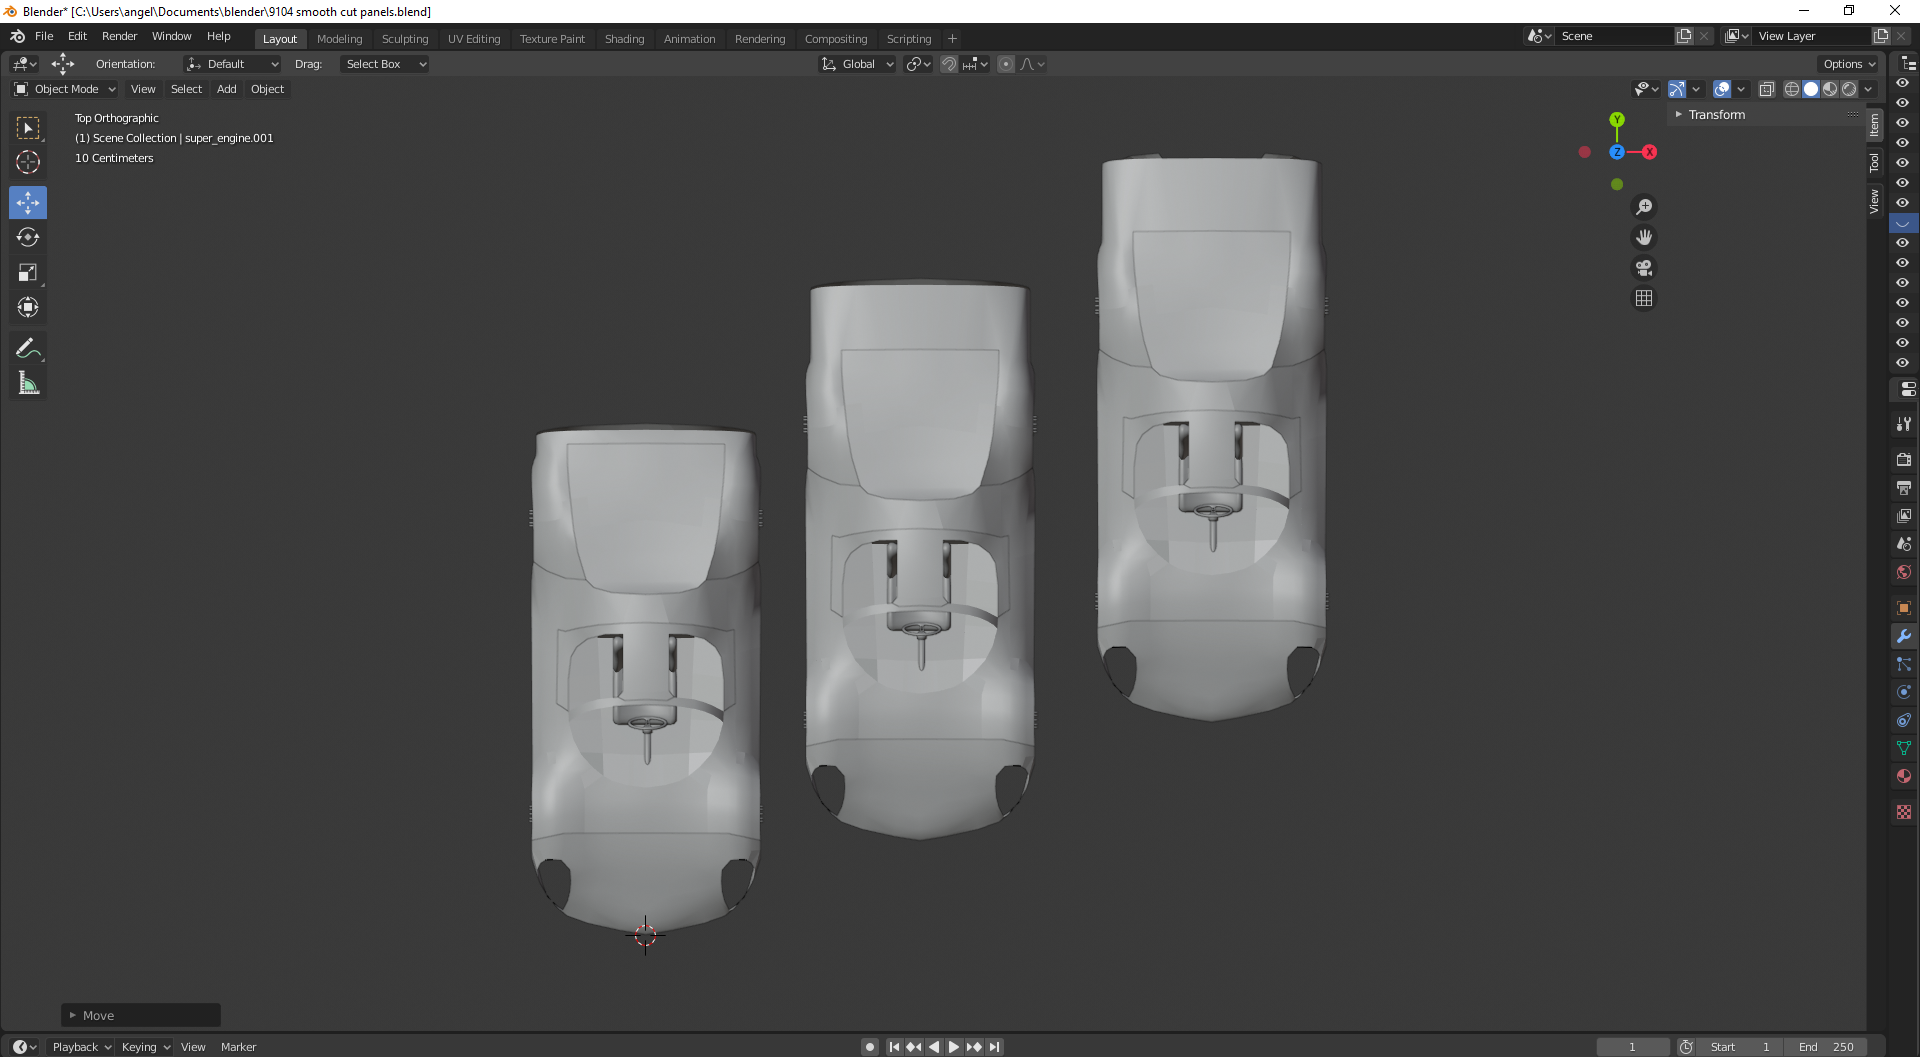Viewport: 1920px width, 1057px height.
Task: Open the Texture checkerboard properties tab
Action: 1903,812
